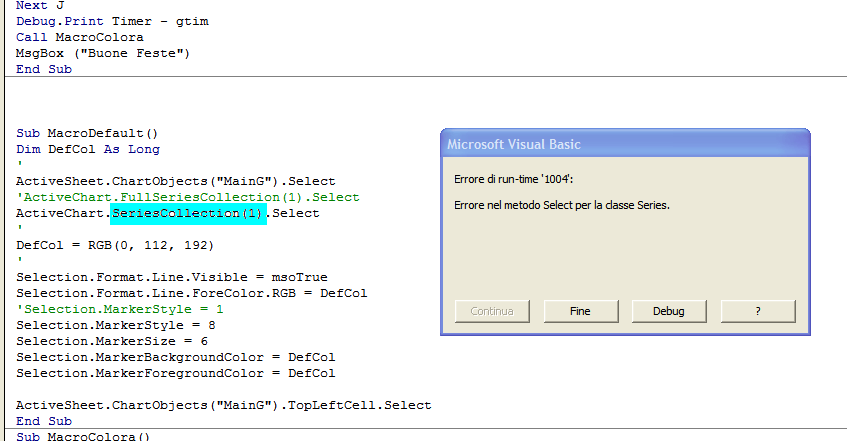Click the line 'Selection.MarkerSize = 6'
The image size is (847, 441).
[x=112, y=341]
